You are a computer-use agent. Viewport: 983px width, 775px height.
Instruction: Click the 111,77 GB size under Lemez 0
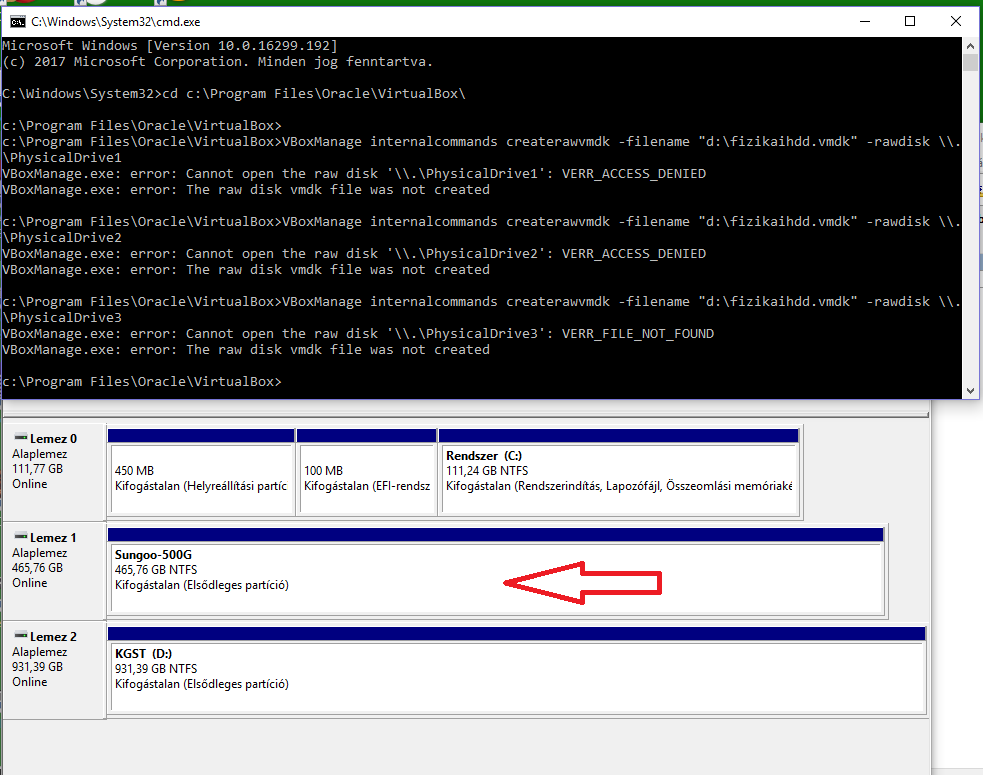pyautogui.click(x=38, y=469)
